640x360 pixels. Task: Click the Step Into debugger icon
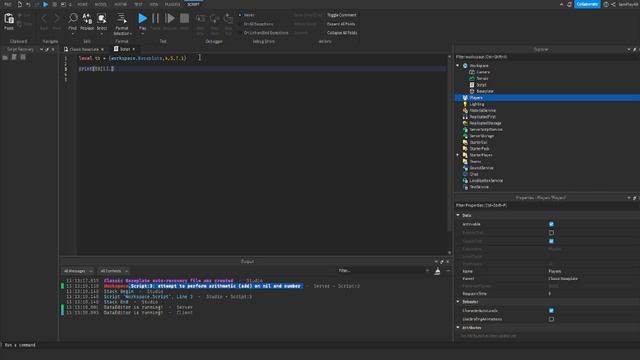point(200,19)
